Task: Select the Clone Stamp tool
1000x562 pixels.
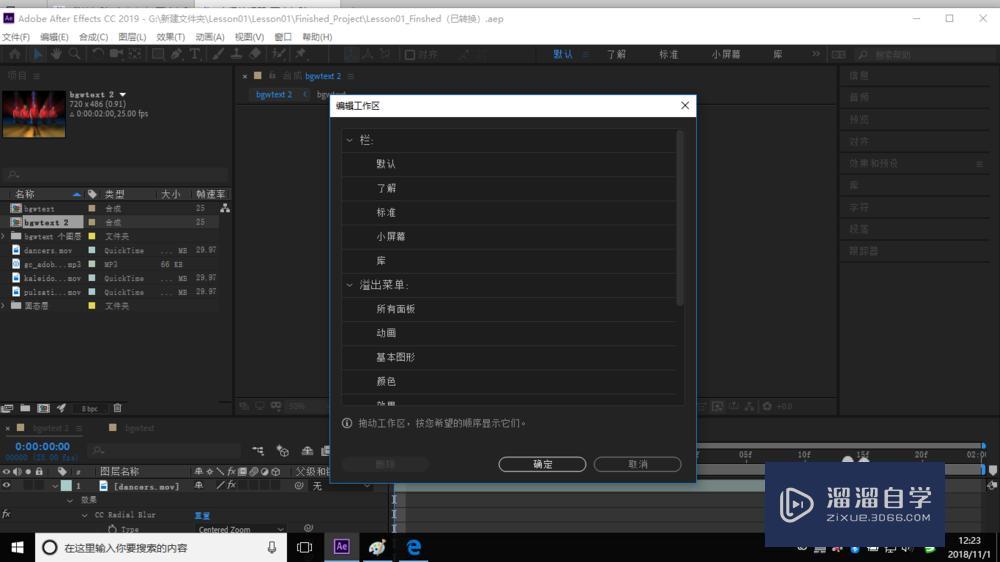Action: [x=236, y=54]
